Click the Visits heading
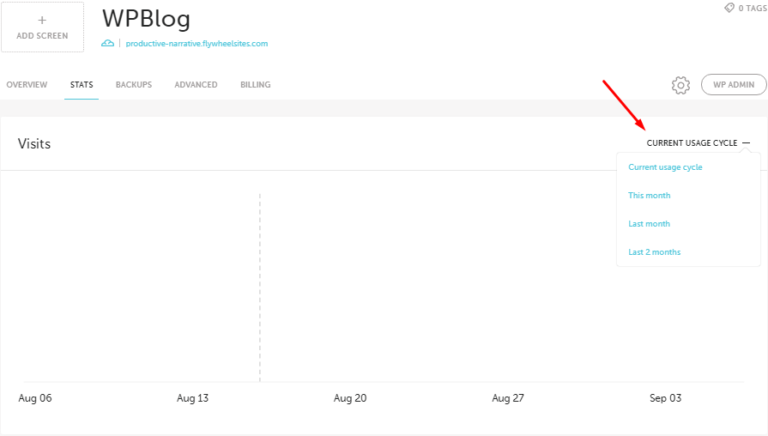 click(x=34, y=144)
